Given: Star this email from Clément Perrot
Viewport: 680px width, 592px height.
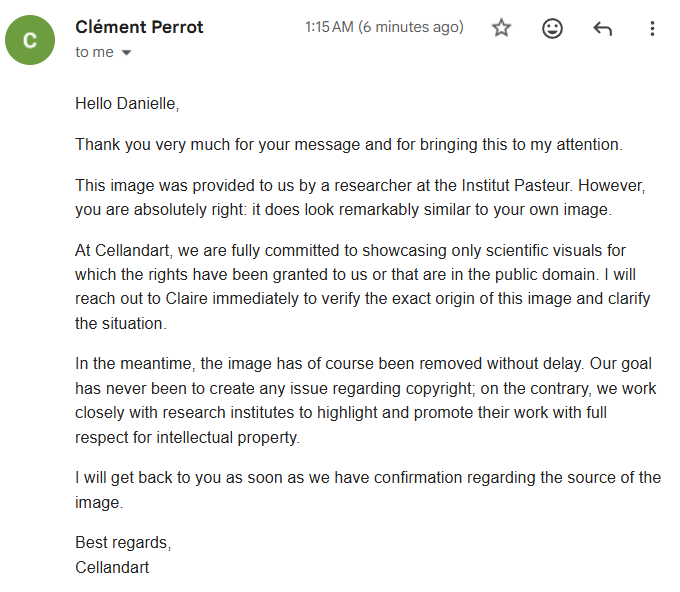Looking at the screenshot, I should pyautogui.click(x=502, y=29).
